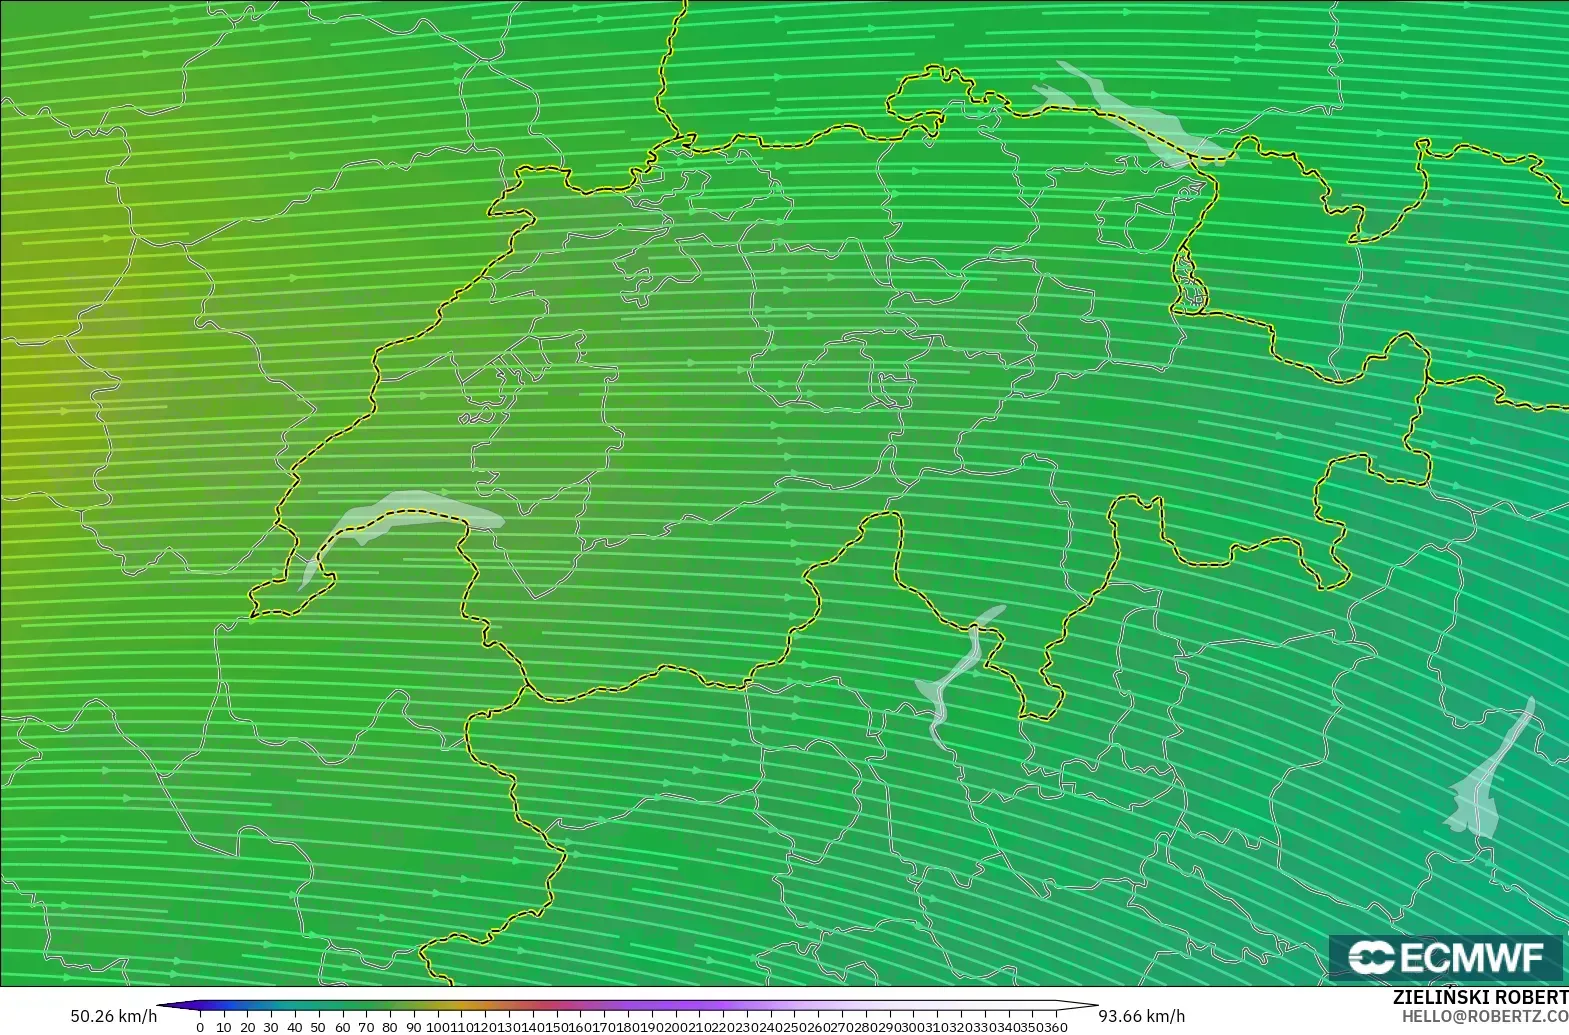
Task: Click the dark blue start of the color scale
Action: pos(180,1006)
